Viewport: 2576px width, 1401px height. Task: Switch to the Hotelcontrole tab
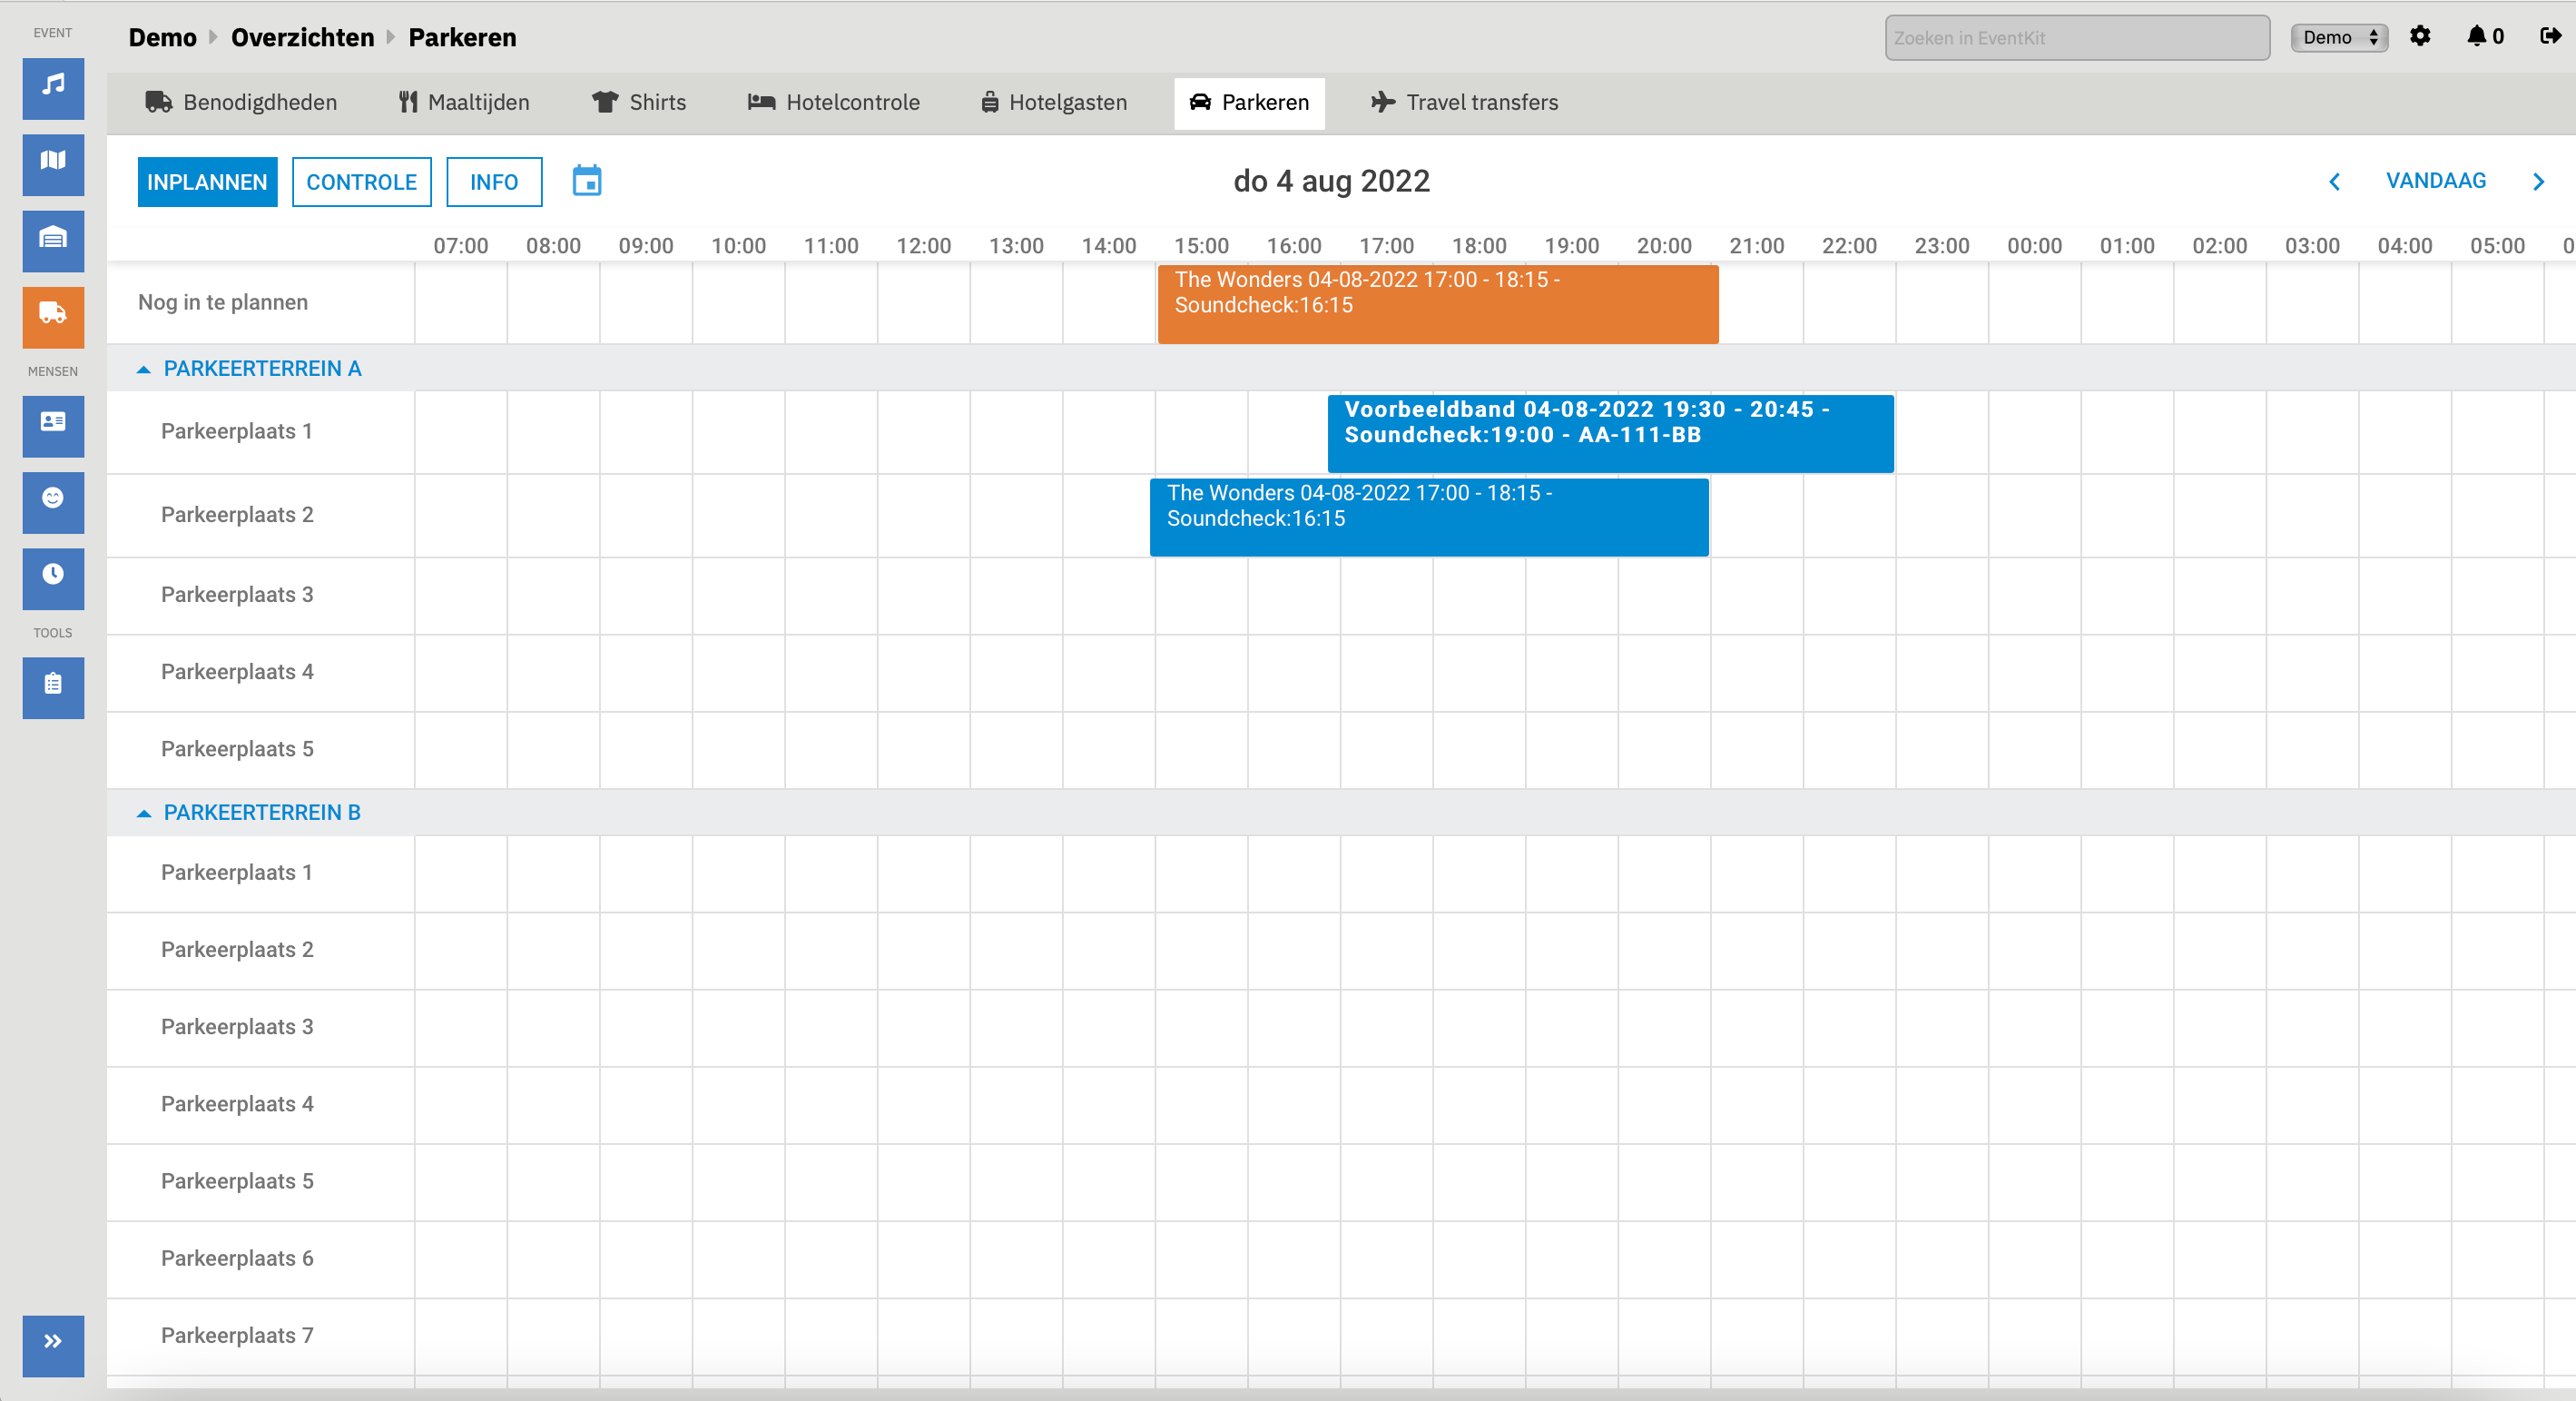833,103
